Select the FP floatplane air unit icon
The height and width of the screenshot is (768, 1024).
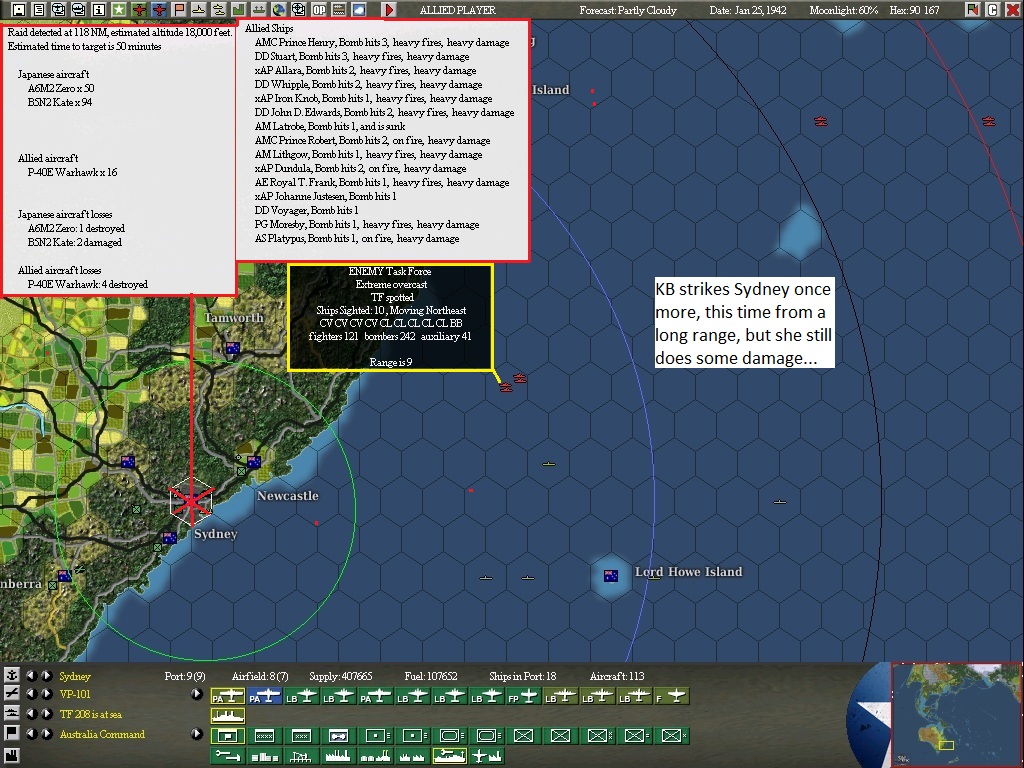click(524, 696)
